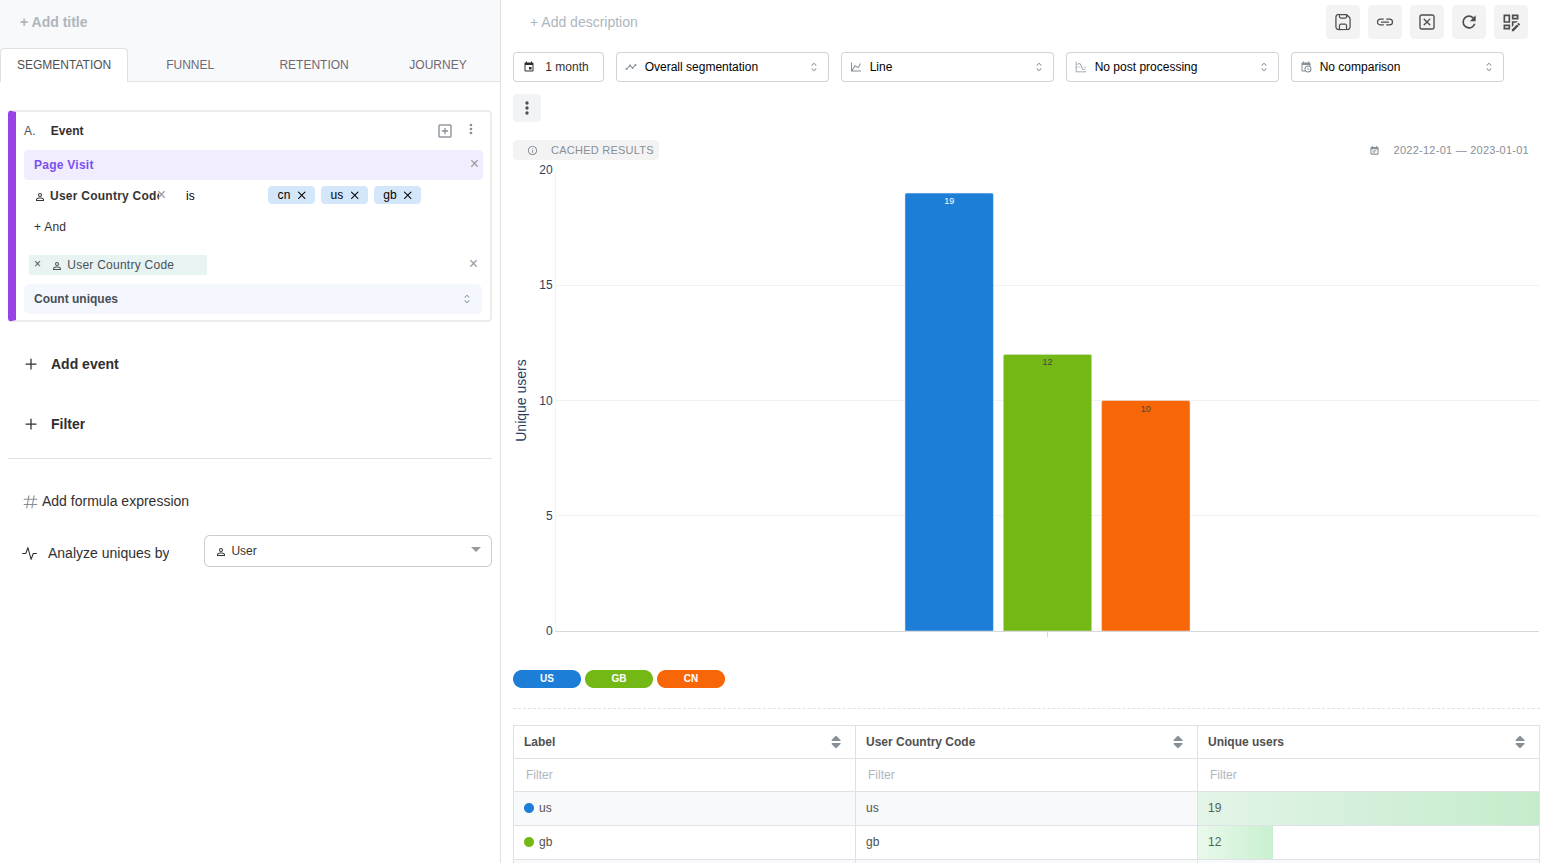Click the duplicate event plus icon
The height and width of the screenshot is (863, 1552).
(x=445, y=131)
